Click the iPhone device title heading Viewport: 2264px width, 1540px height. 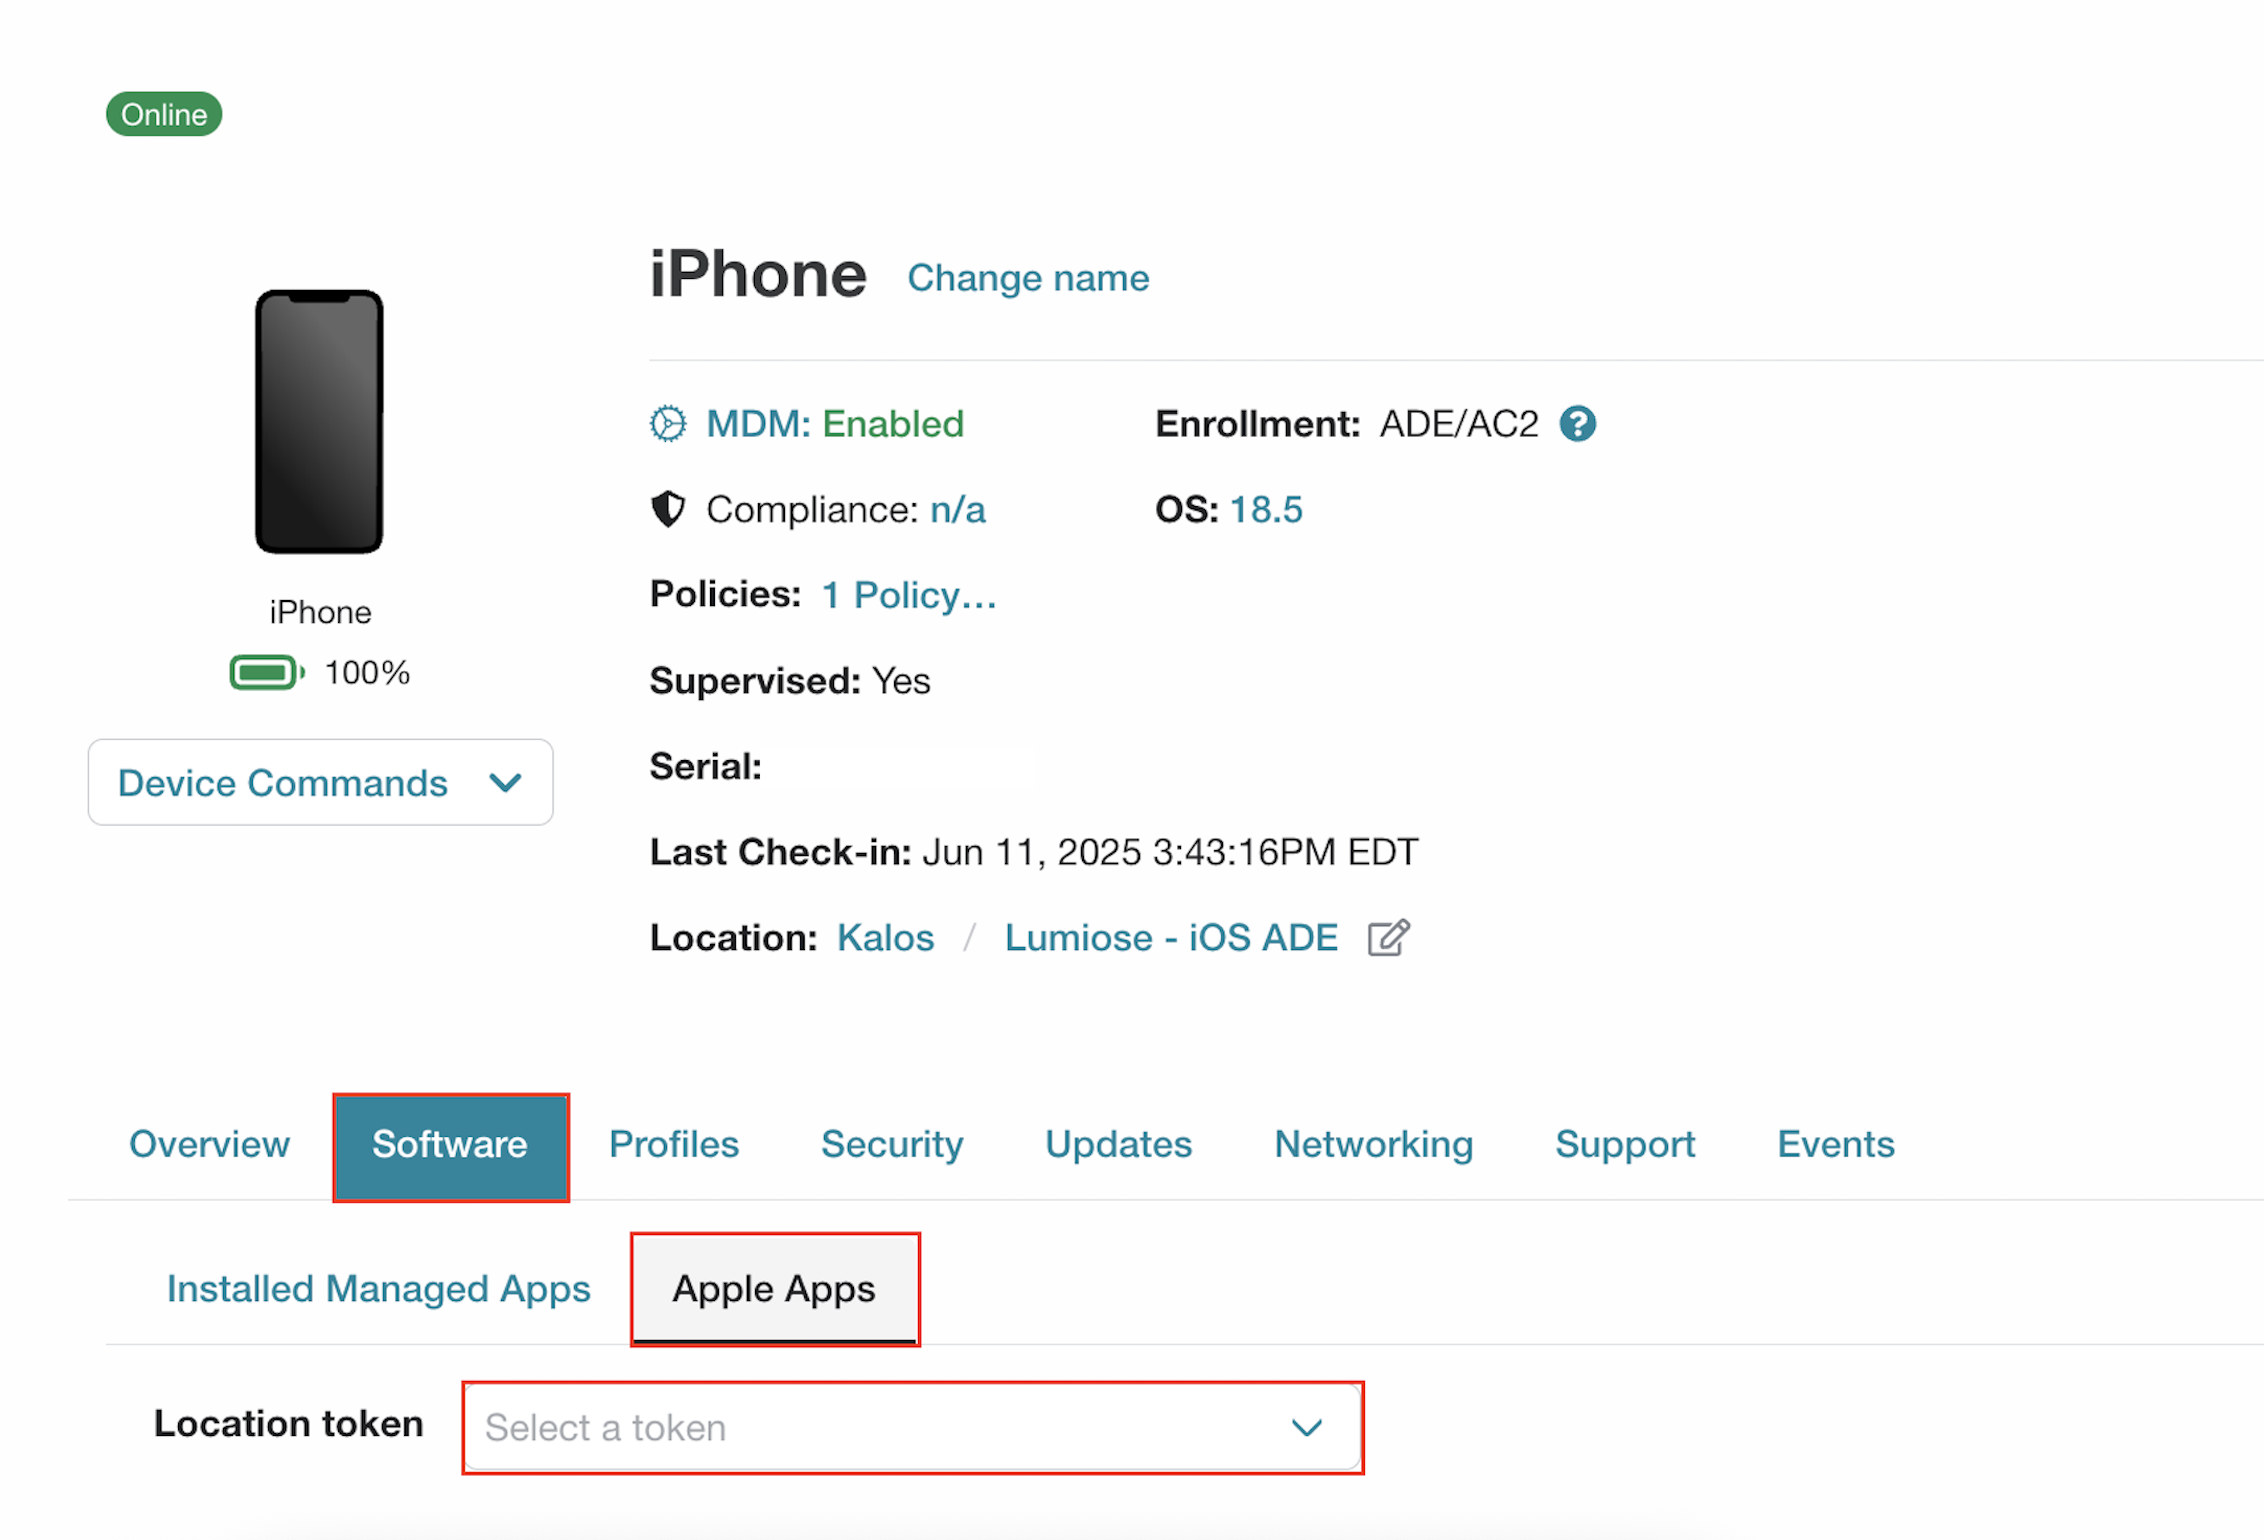(x=758, y=274)
